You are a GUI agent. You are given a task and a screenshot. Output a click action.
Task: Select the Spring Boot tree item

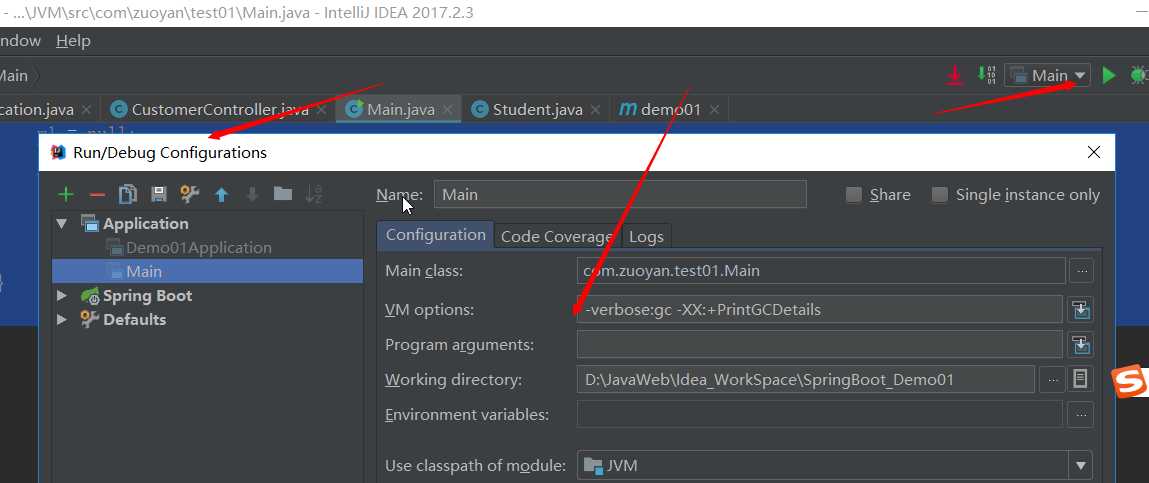147,295
